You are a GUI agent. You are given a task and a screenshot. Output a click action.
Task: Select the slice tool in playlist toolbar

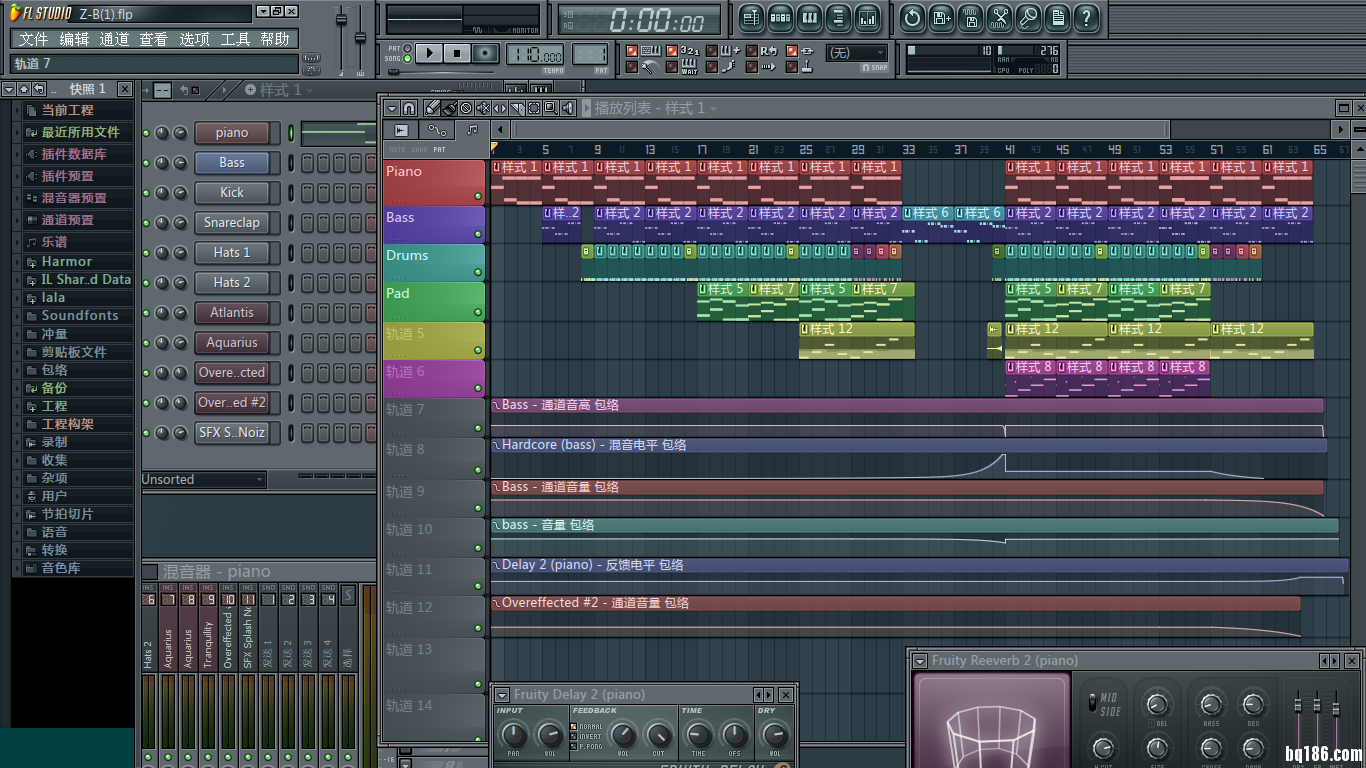517,108
